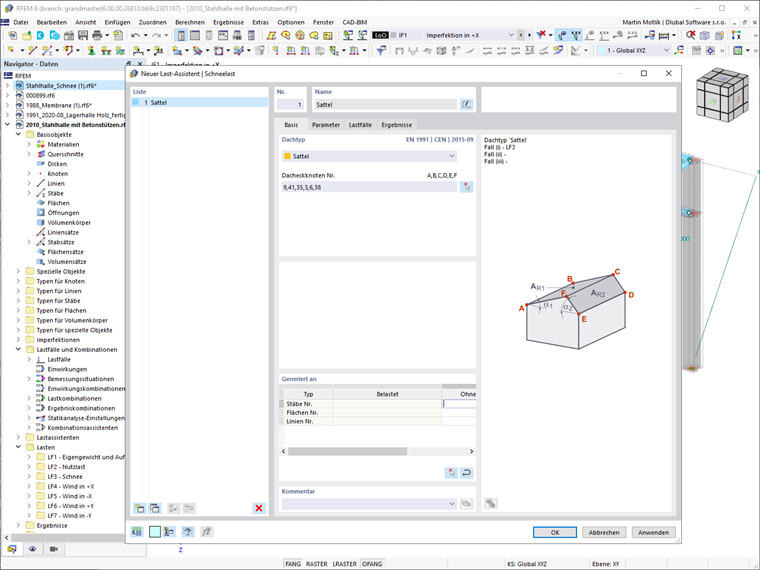The height and width of the screenshot is (570, 760).
Task: Click the new line tool icon
Action: (32, 50)
